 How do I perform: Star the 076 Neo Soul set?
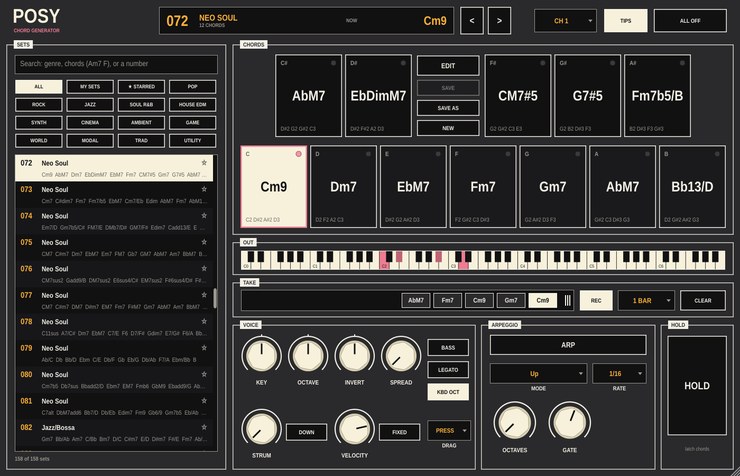click(x=204, y=268)
